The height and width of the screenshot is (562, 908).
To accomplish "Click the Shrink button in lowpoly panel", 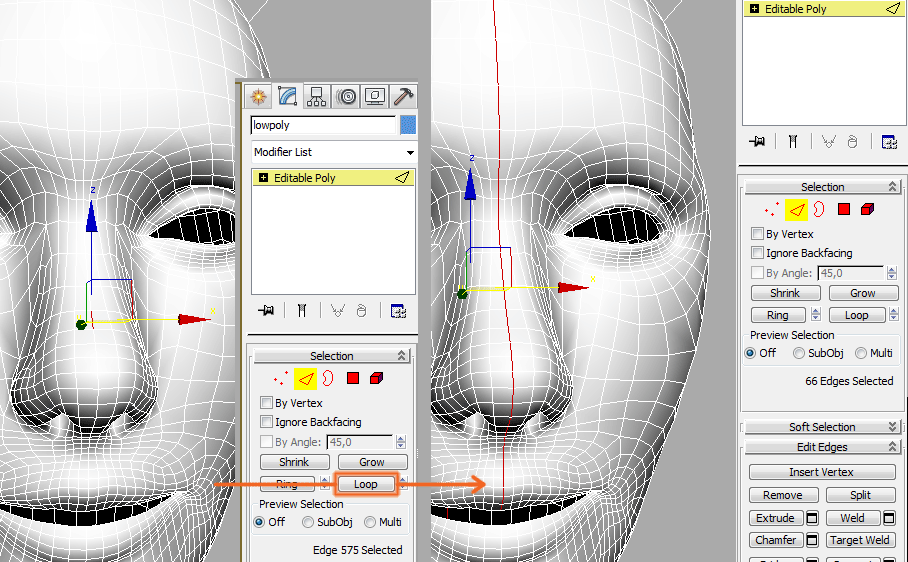I will point(295,462).
